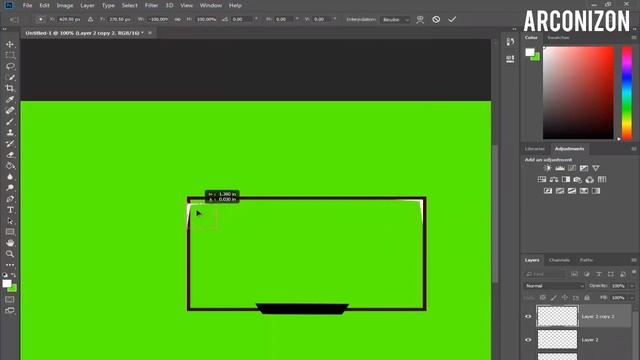
Task: Toggle Quick Mask mode
Action: click(x=10, y=300)
